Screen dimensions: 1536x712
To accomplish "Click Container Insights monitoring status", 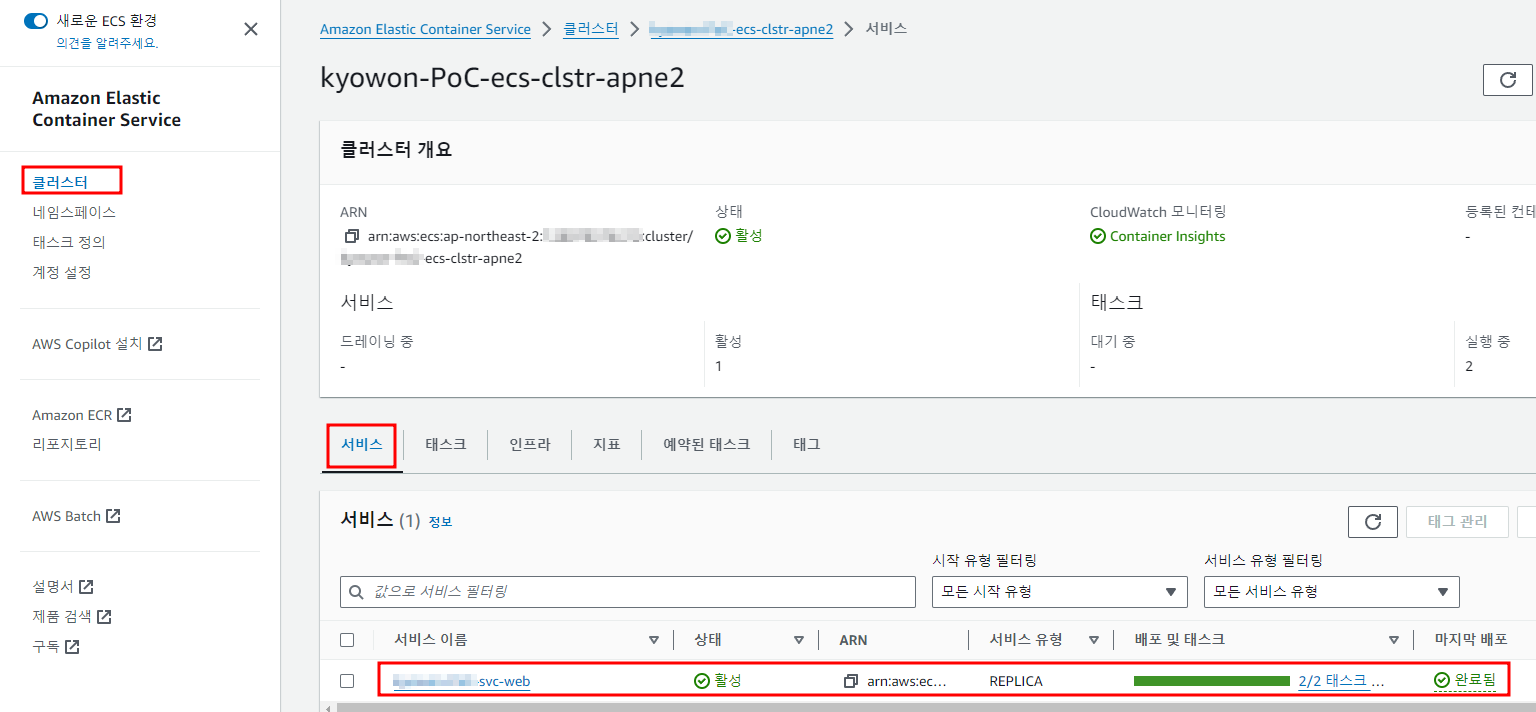I will (x=1158, y=237).
